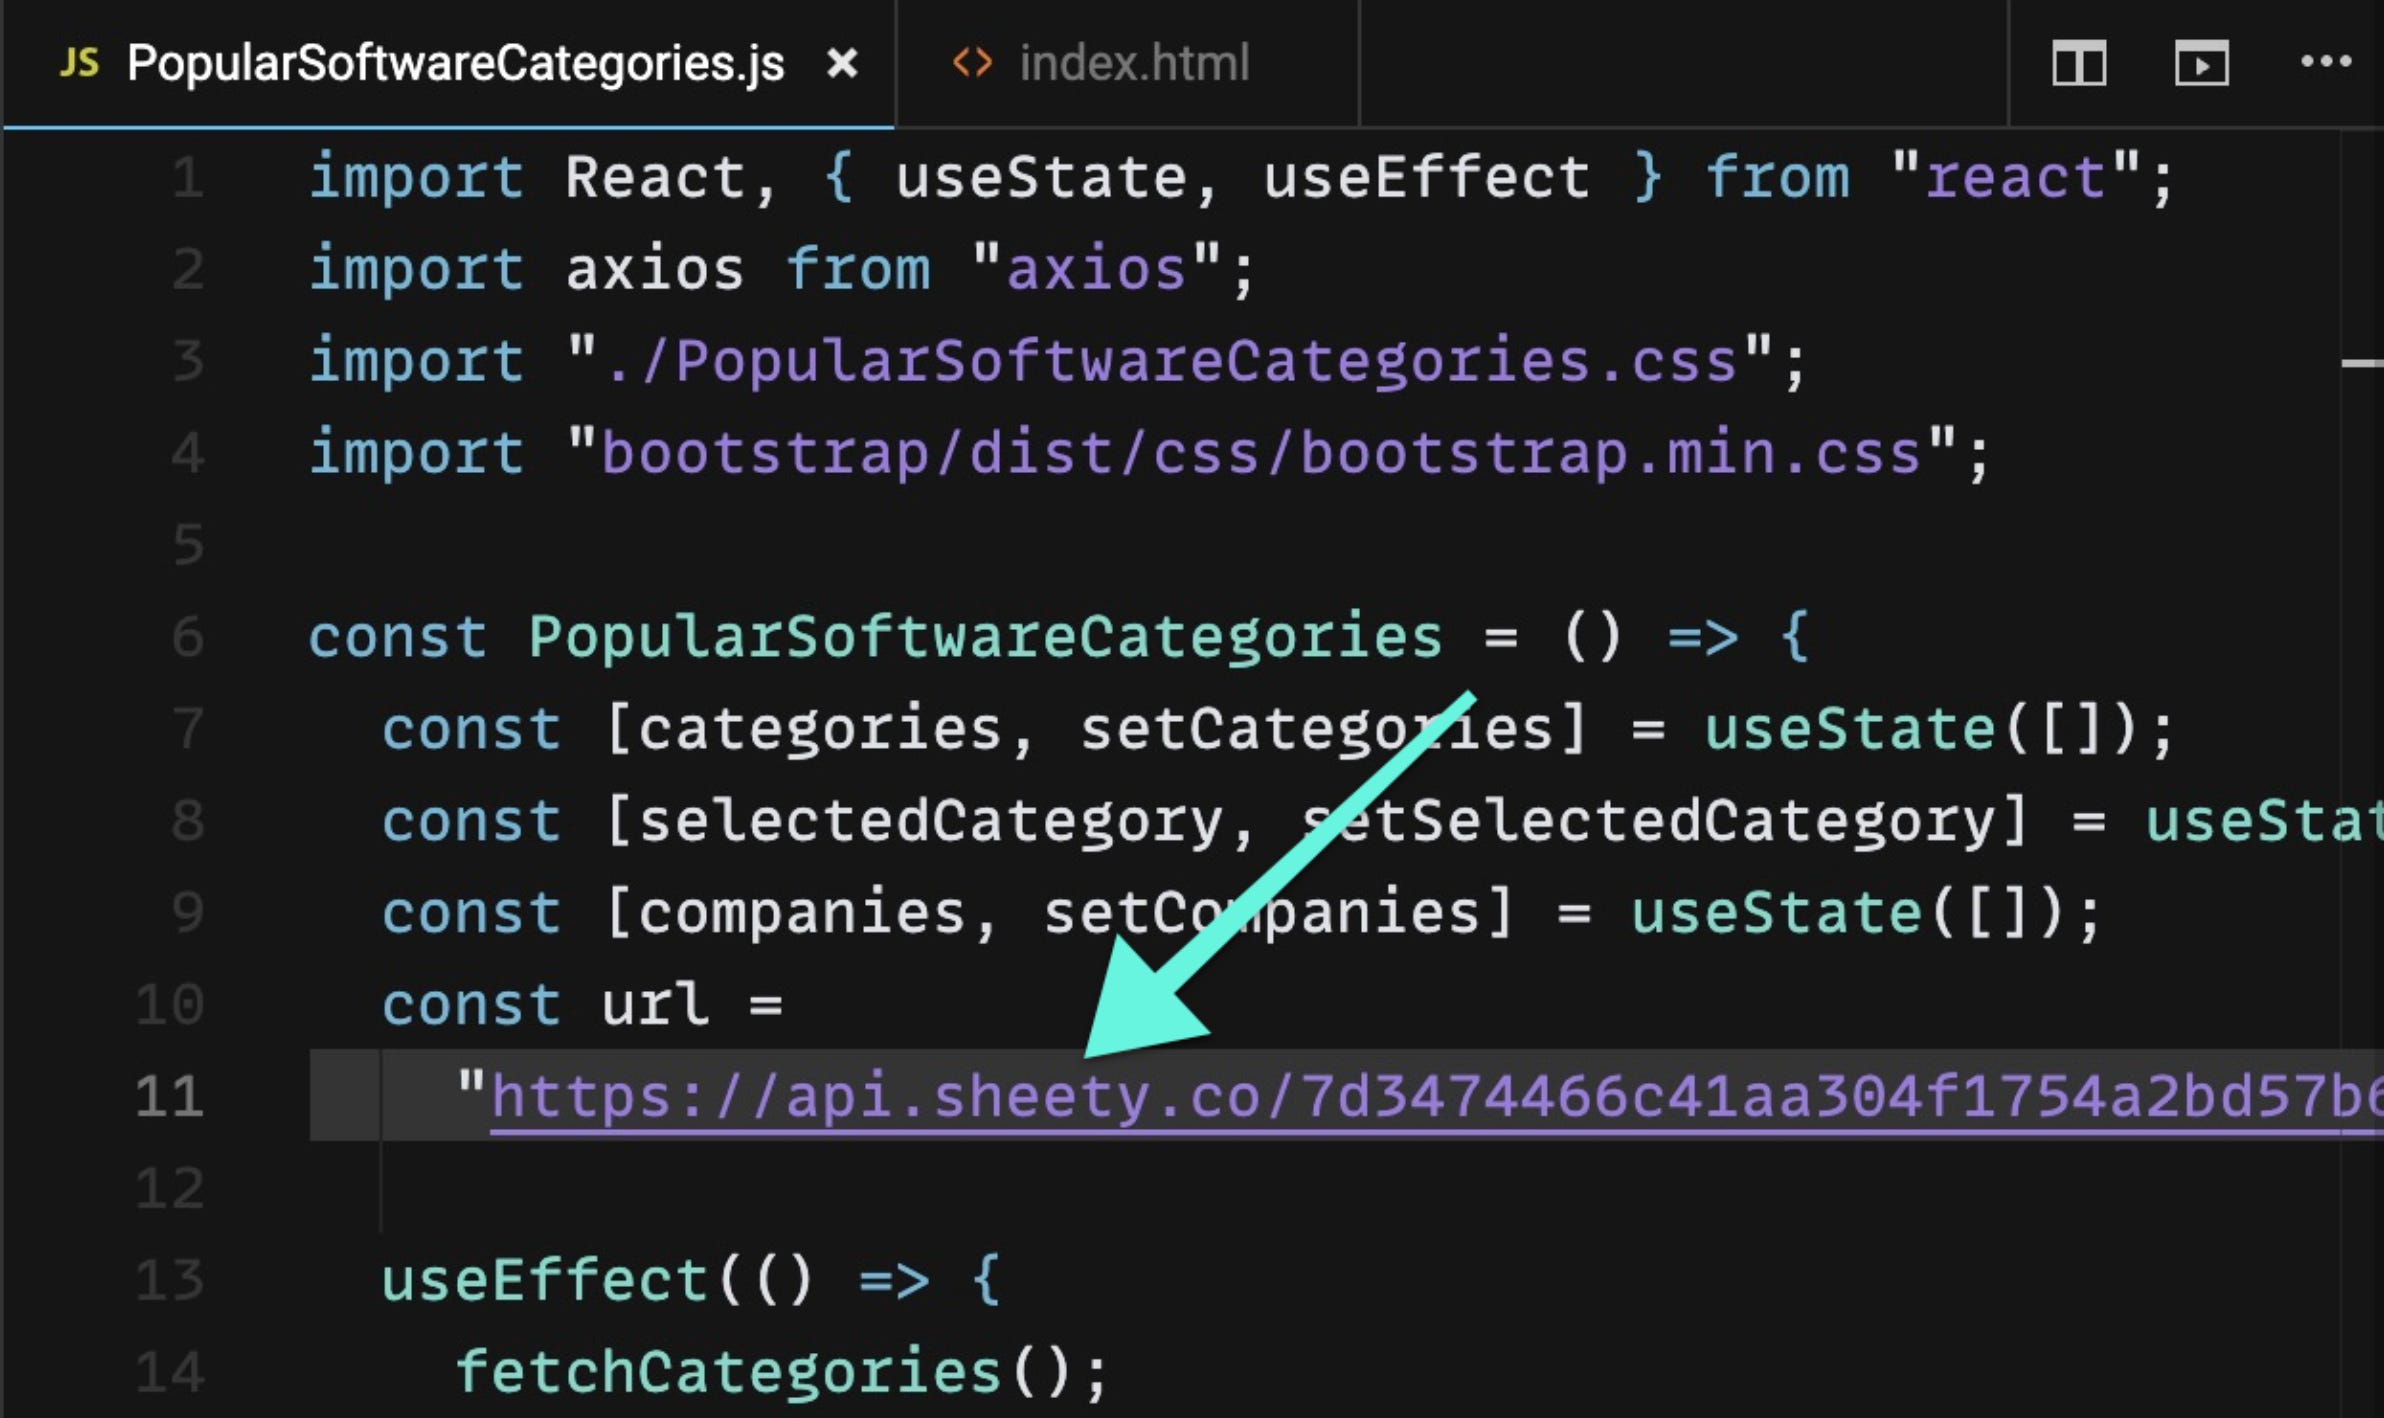Click line number 13 in the gutter
The height and width of the screenshot is (1418, 2384).
point(170,1281)
